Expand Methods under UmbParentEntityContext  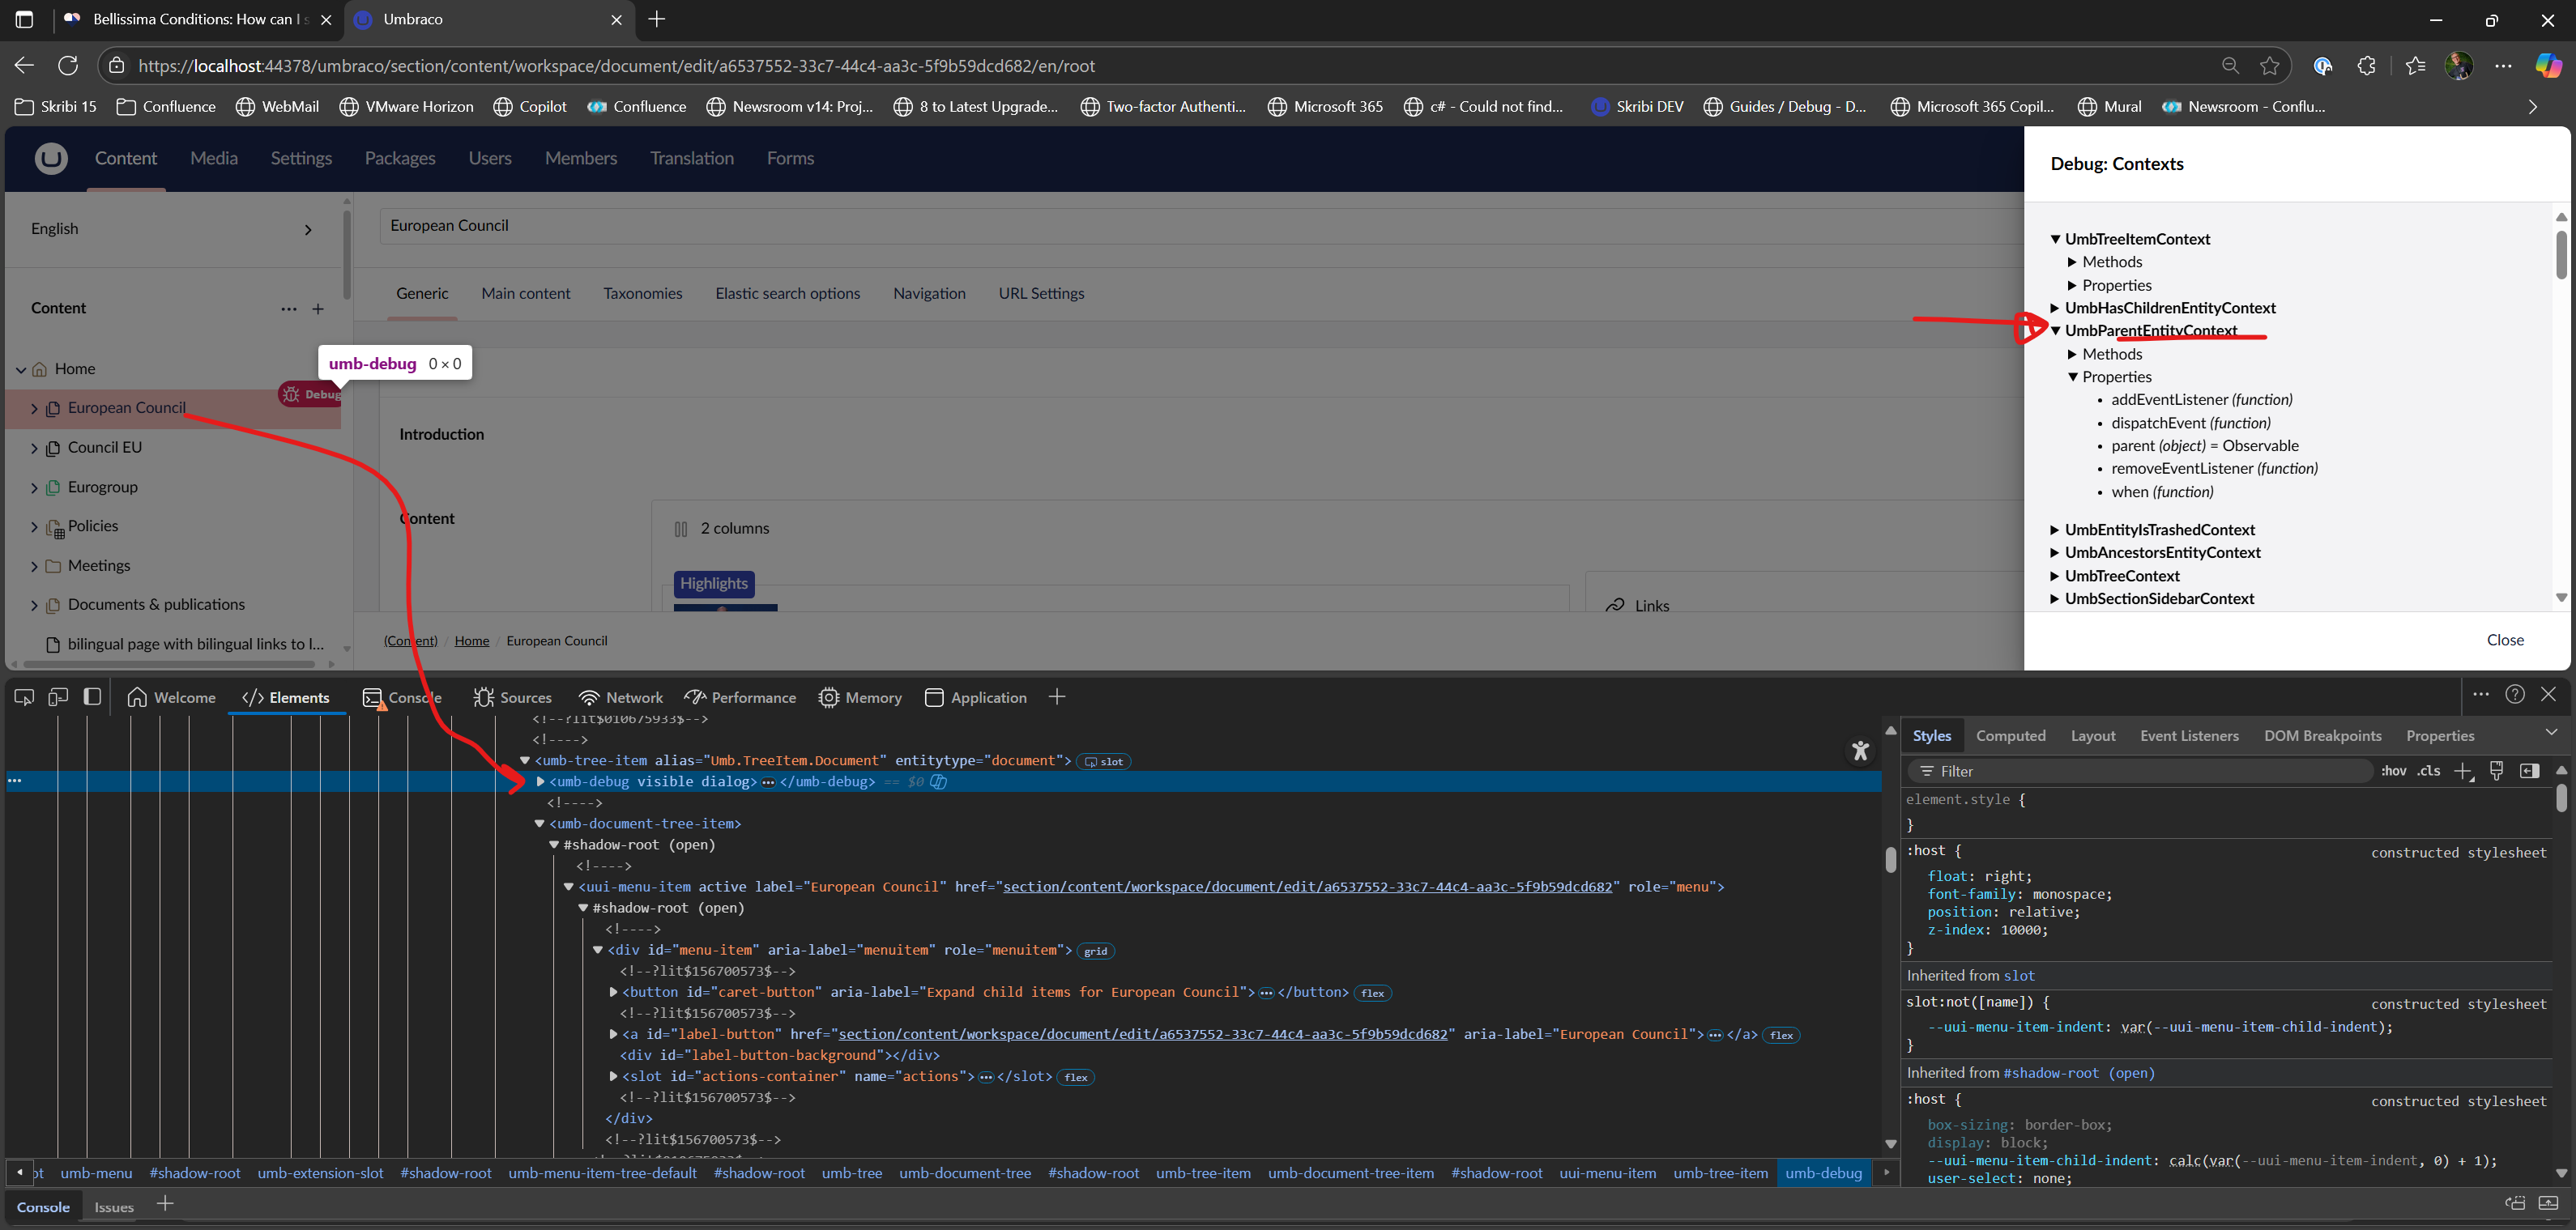pos(2072,354)
